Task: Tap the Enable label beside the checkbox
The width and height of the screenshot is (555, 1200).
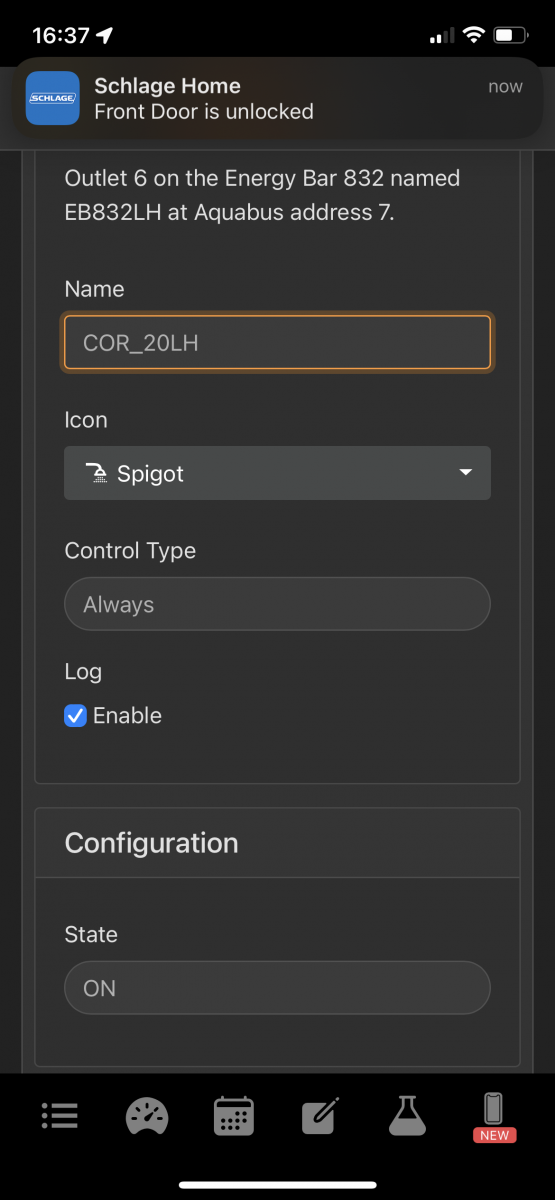Action: point(127,715)
